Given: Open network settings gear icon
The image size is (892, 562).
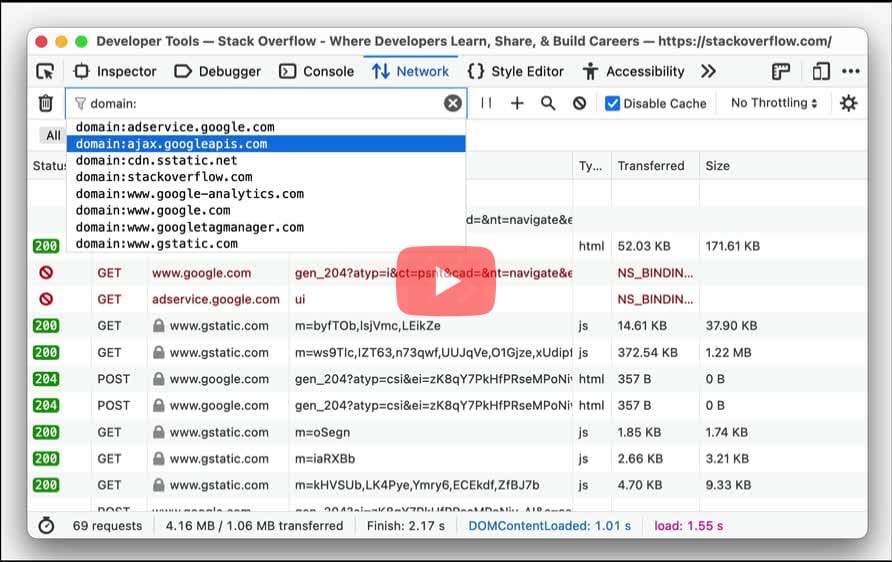Looking at the screenshot, I should click(x=848, y=104).
